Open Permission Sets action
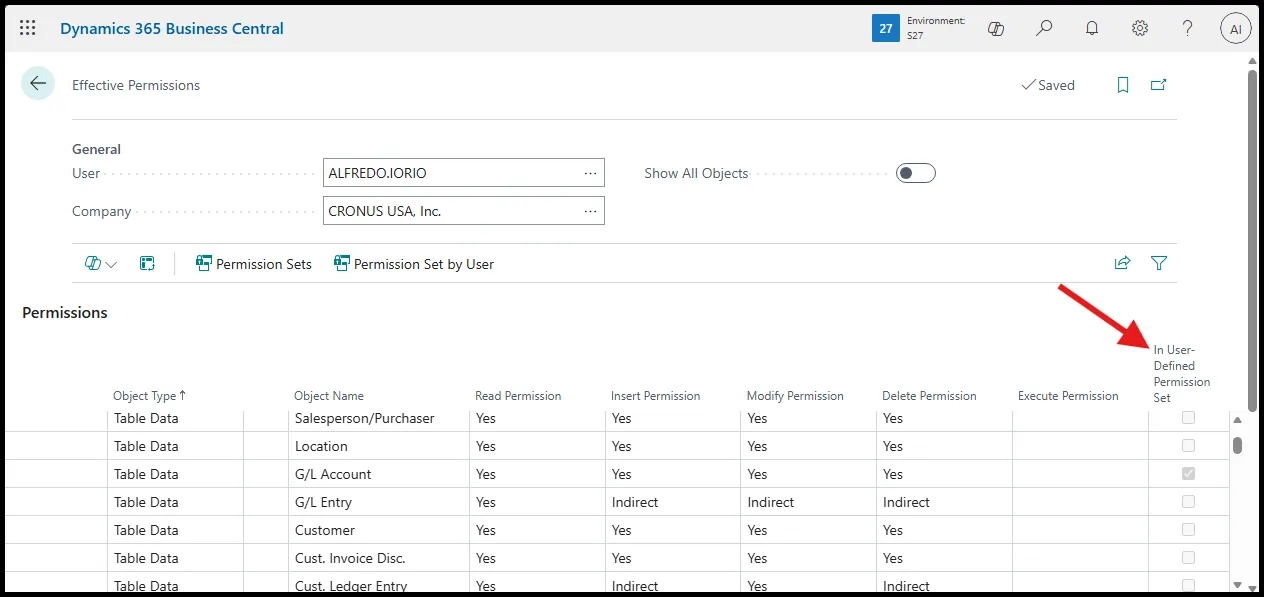The width and height of the screenshot is (1264, 597). coord(254,264)
